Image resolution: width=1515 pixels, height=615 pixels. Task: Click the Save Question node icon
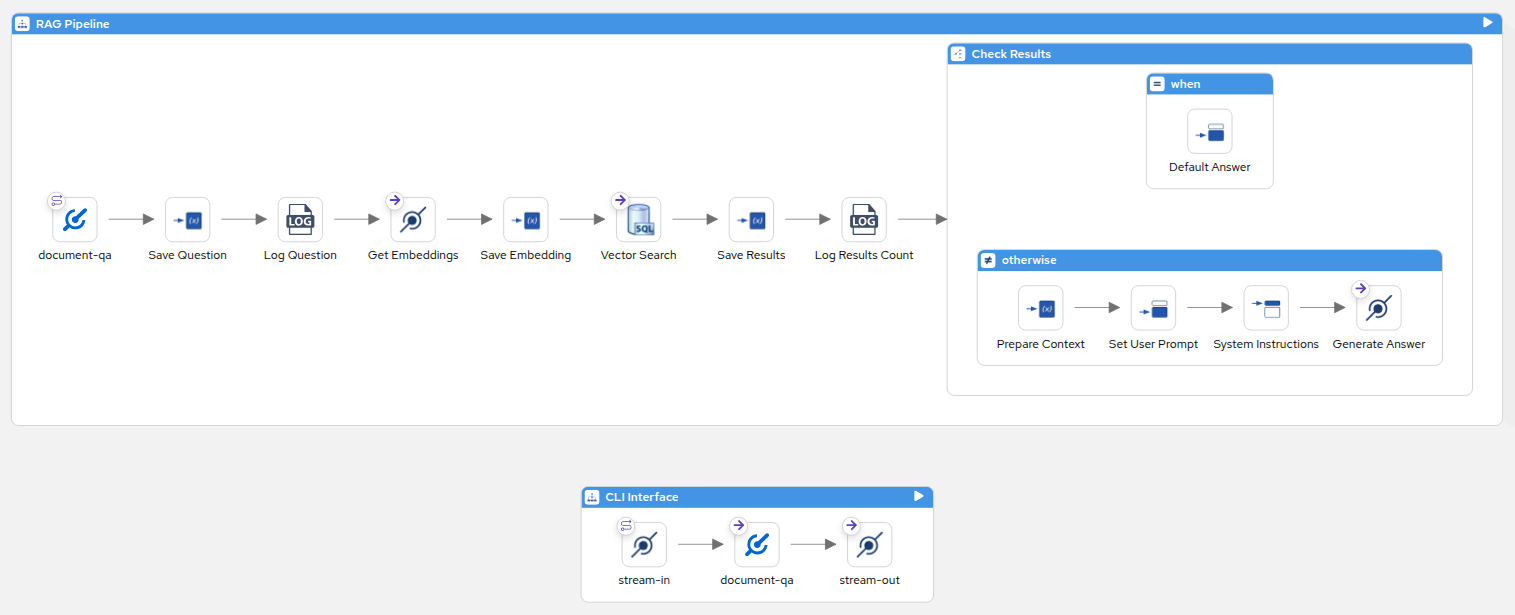click(x=188, y=219)
